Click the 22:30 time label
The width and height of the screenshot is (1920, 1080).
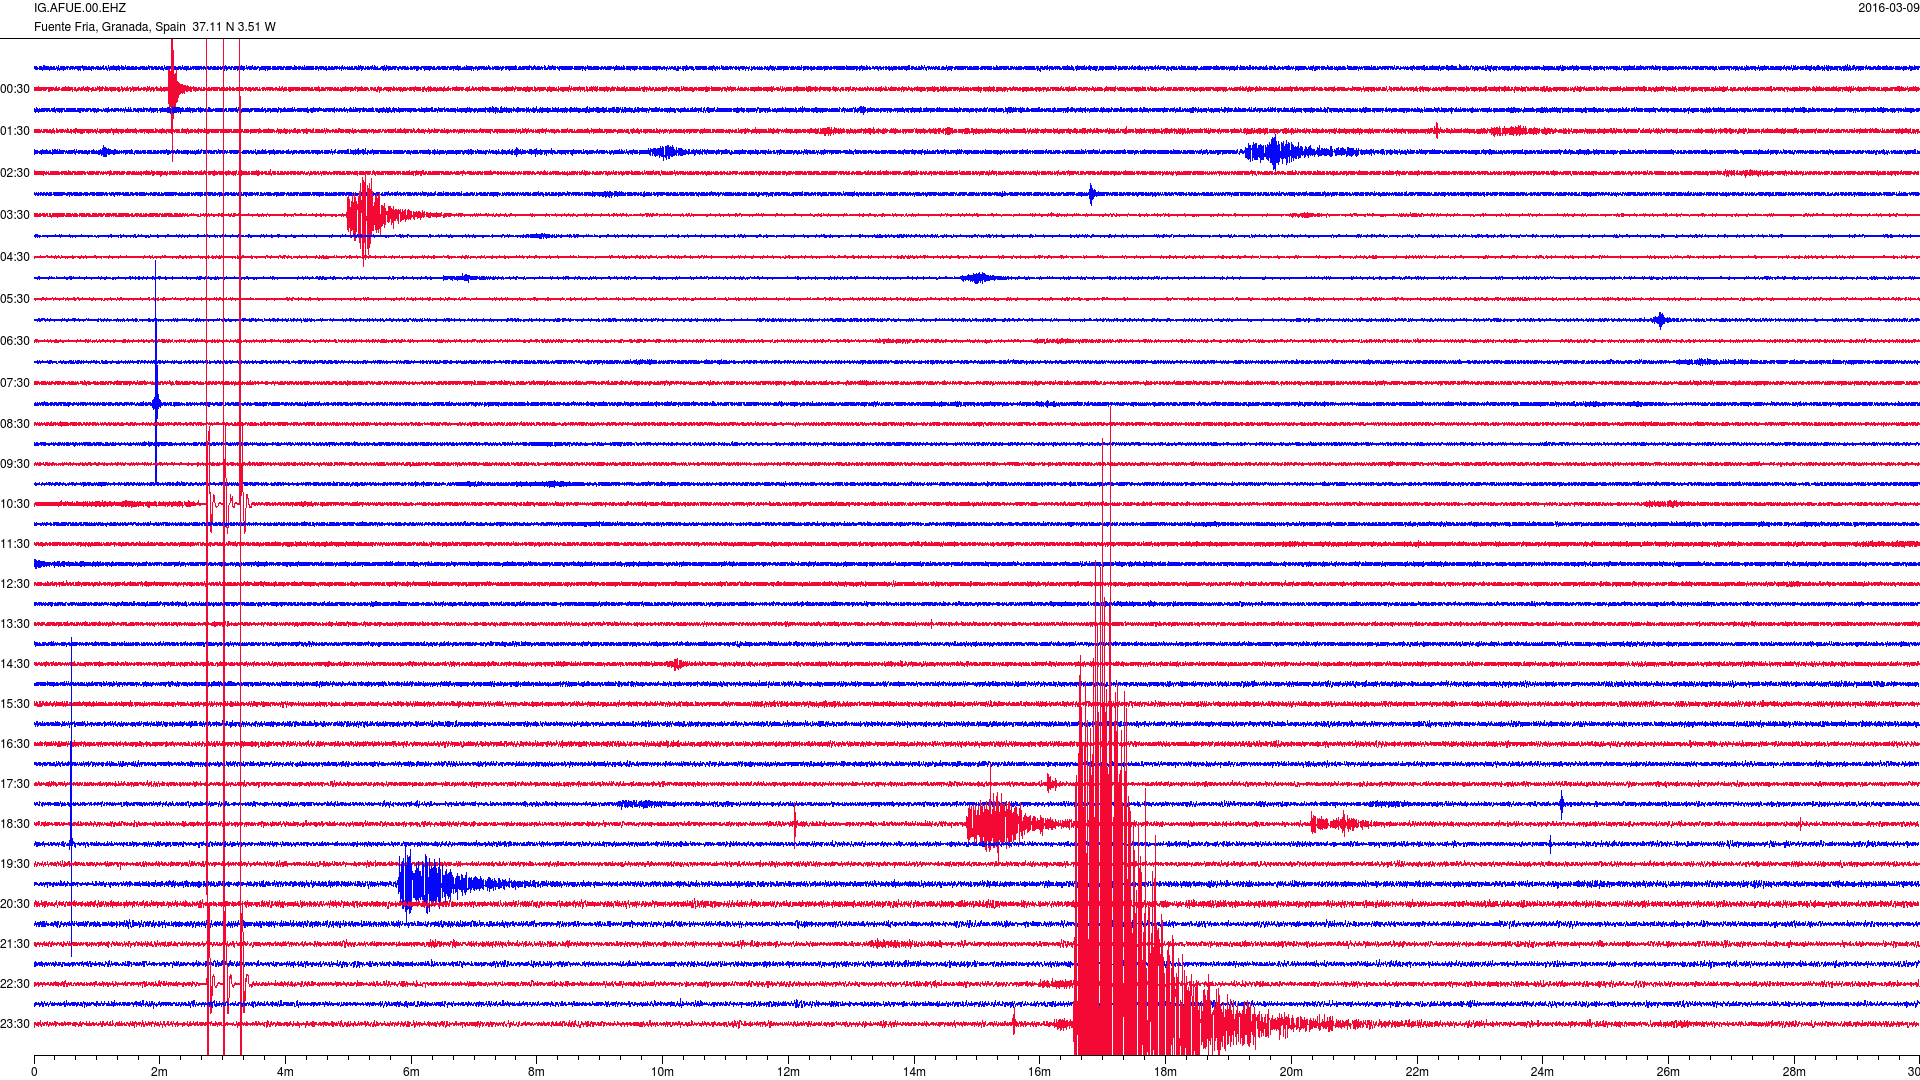point(15,984)
